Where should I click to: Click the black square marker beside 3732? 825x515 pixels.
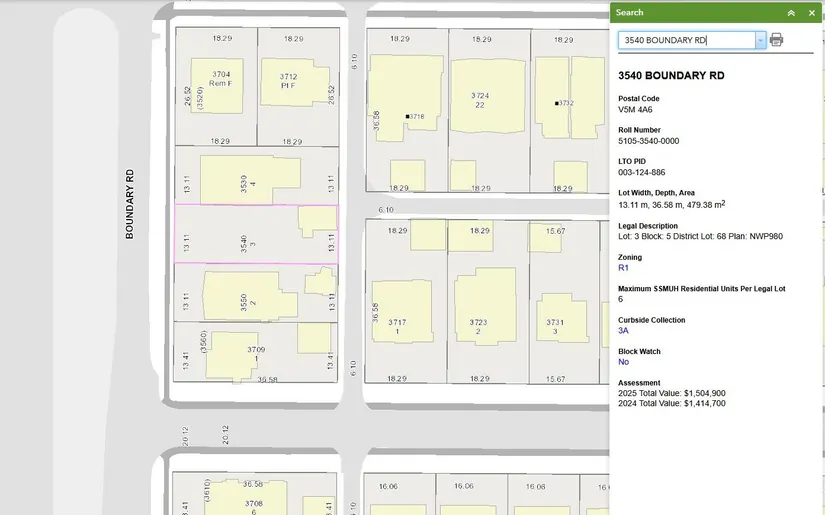pos(556,103)
